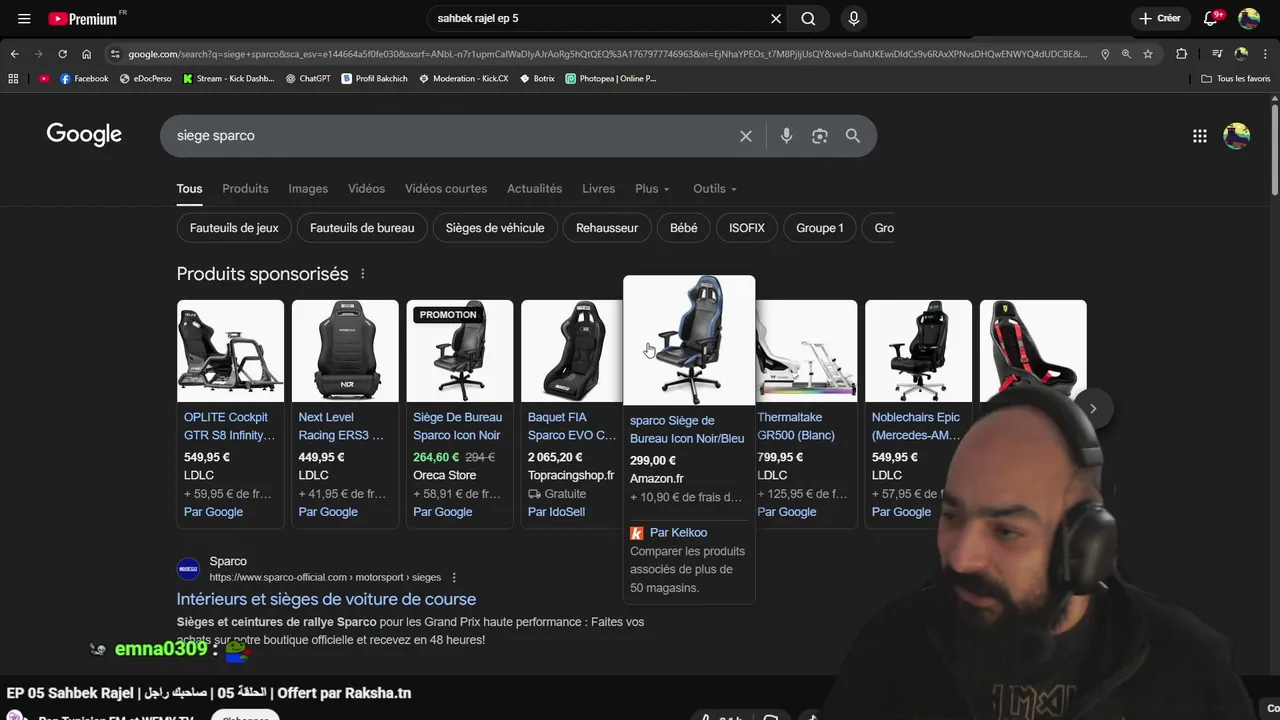
Task: Expand the Plus dropdown
Action: pyautogui.click(x=652, y=189)
